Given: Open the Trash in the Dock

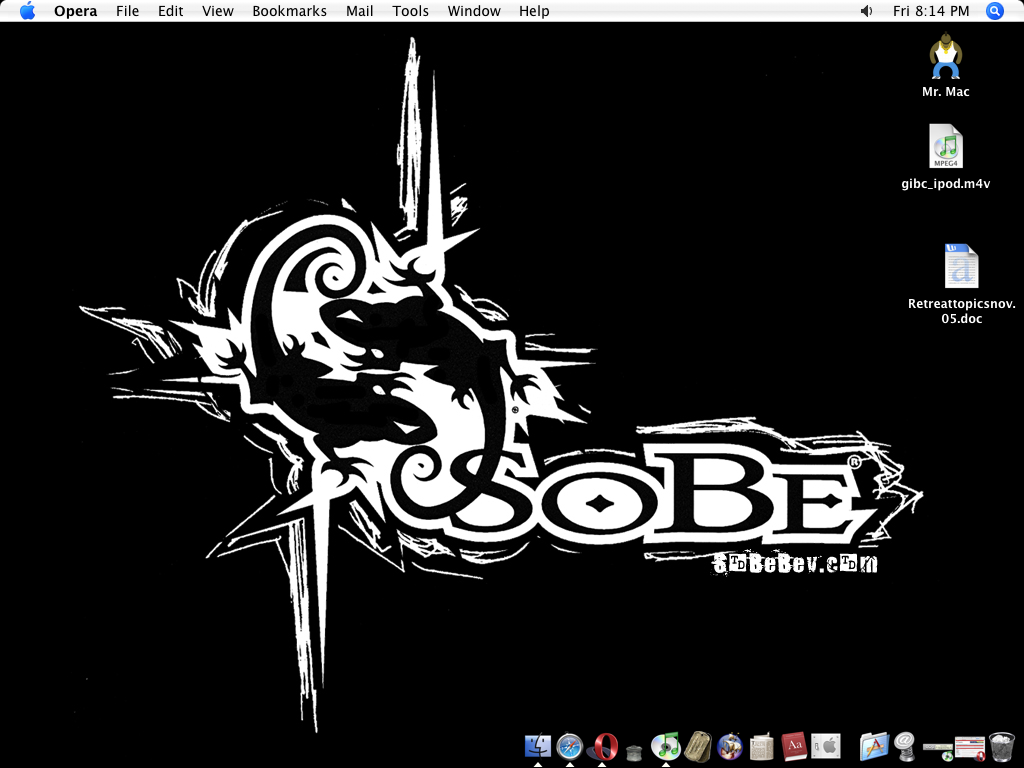Looking at the screenshot, I should point(1001,746).
